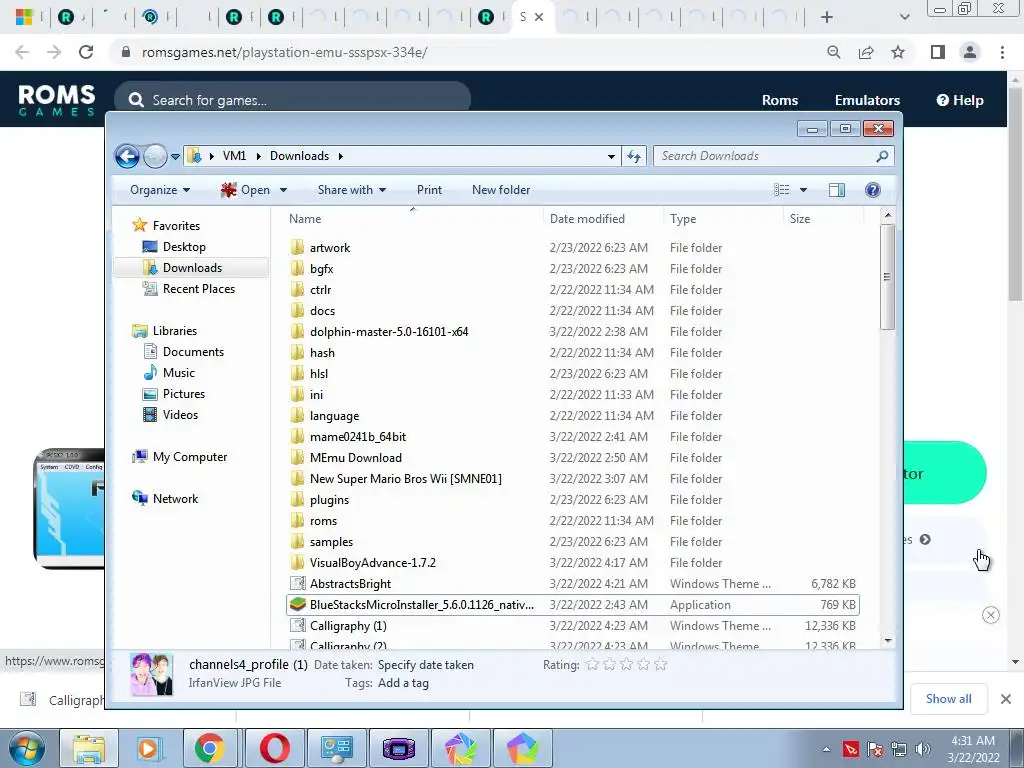Viewport: 1024px width, 768px height.
Task: Open Help link on Roms Games
Action: click(x=959, y=101)
